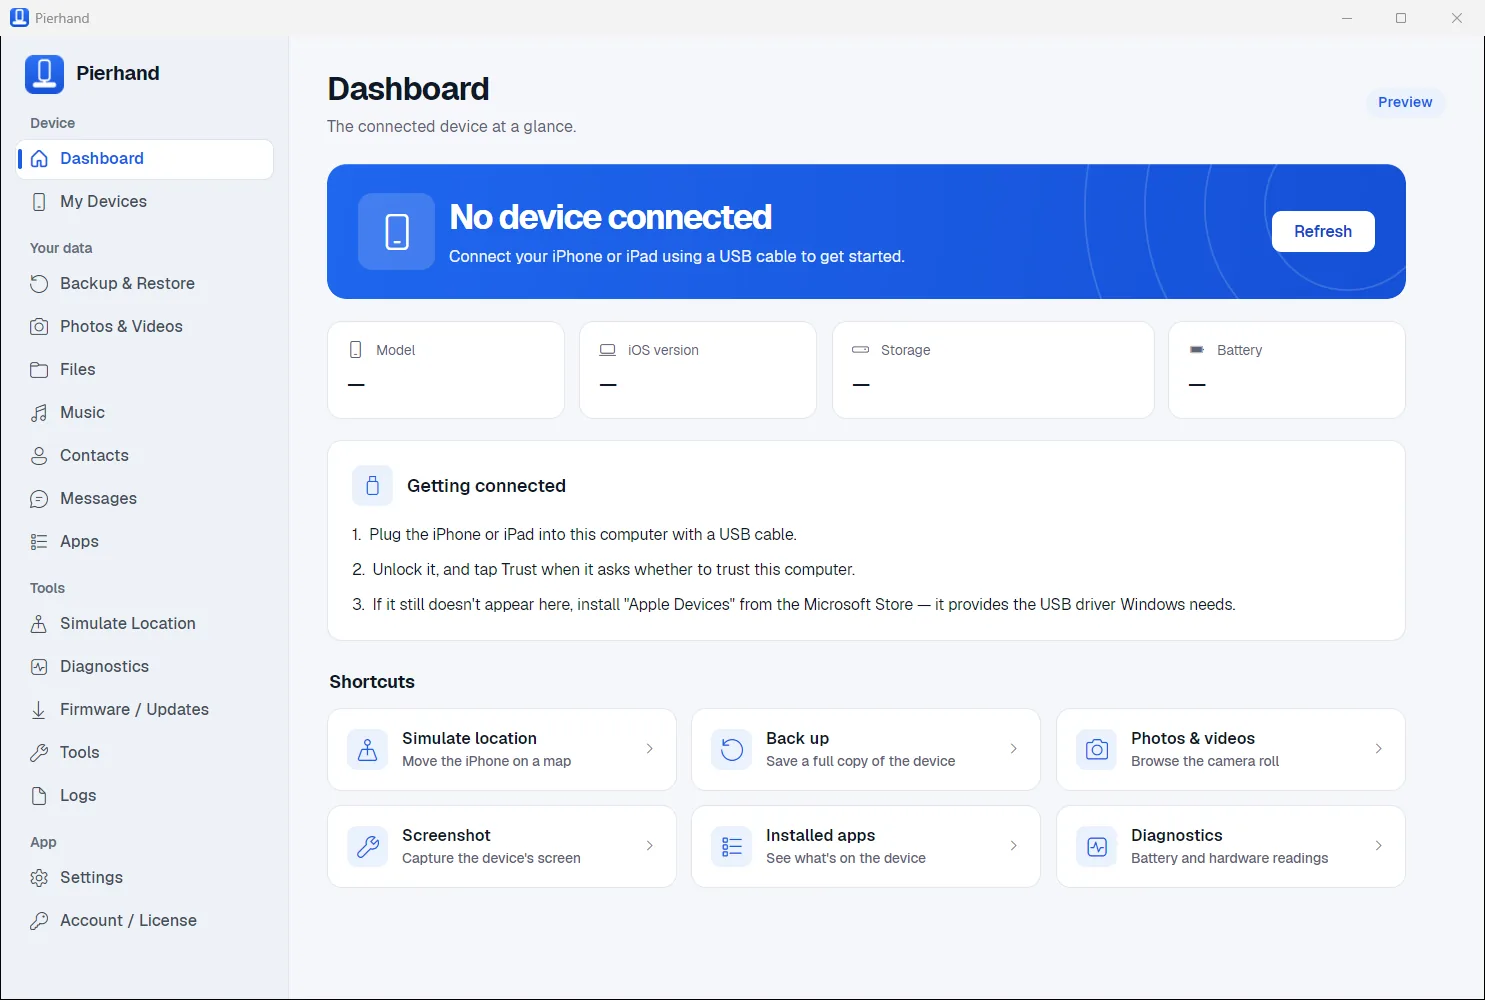The width and height of the screenshot is (1485, 1000).
Task: Click the Battery card icon
Action: 1197,350
